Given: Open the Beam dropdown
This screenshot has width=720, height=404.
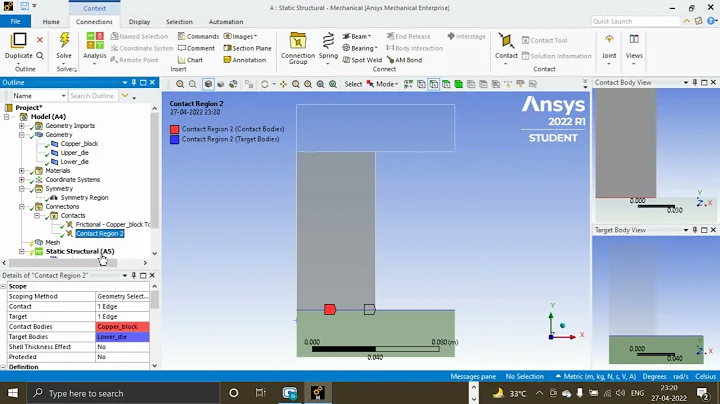Looking at the screenshot, I should (x=357, y=36).
